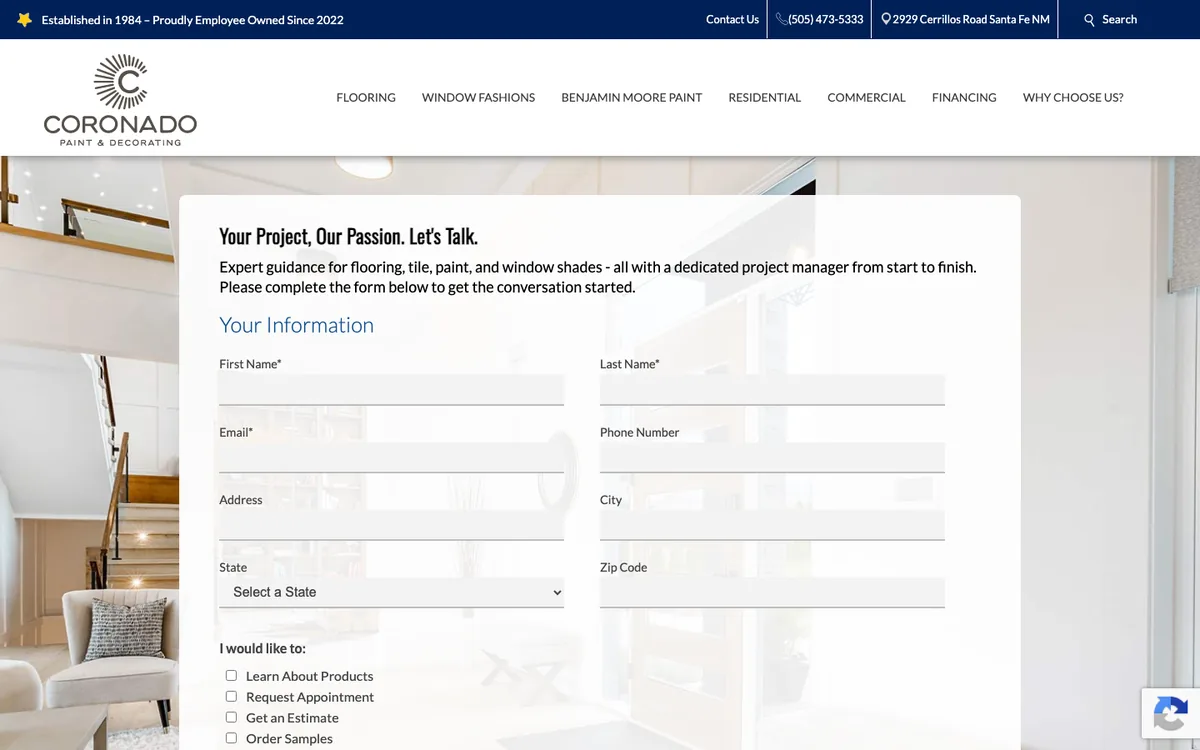Focus the First Name field
Image resolution: width=1200 pixels, height=750 pixels.
point(391,390)
